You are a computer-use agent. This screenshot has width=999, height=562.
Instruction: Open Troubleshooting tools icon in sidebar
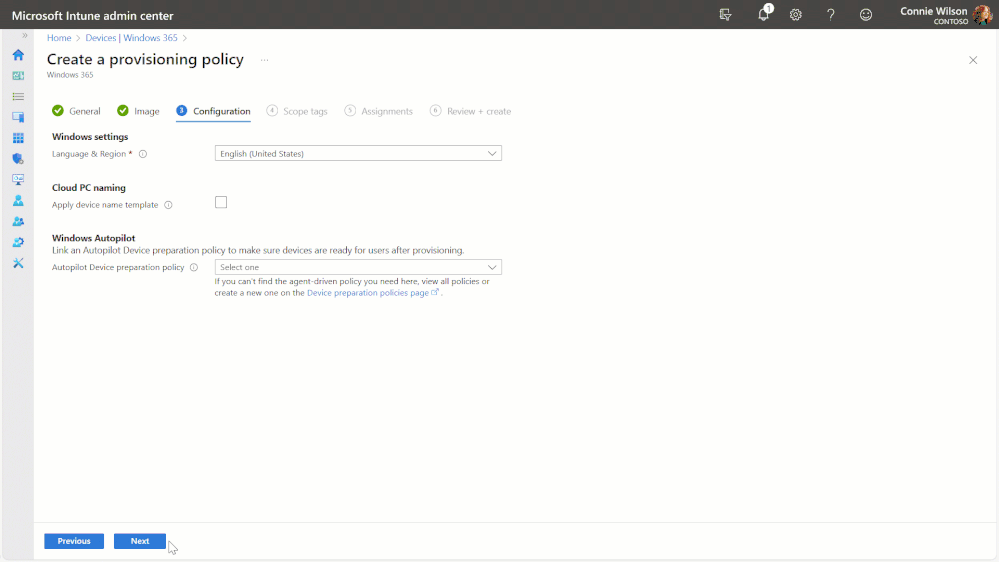tap(18, 263)
